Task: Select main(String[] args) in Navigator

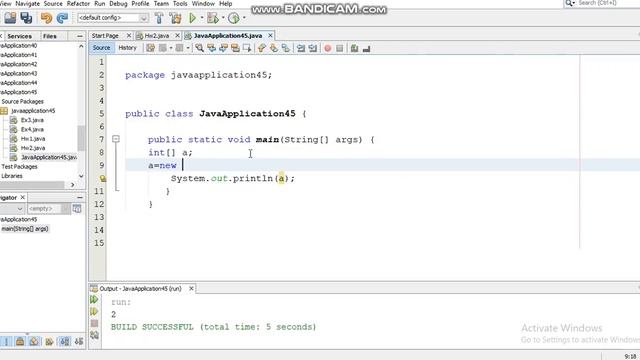Action: (25, 229)
